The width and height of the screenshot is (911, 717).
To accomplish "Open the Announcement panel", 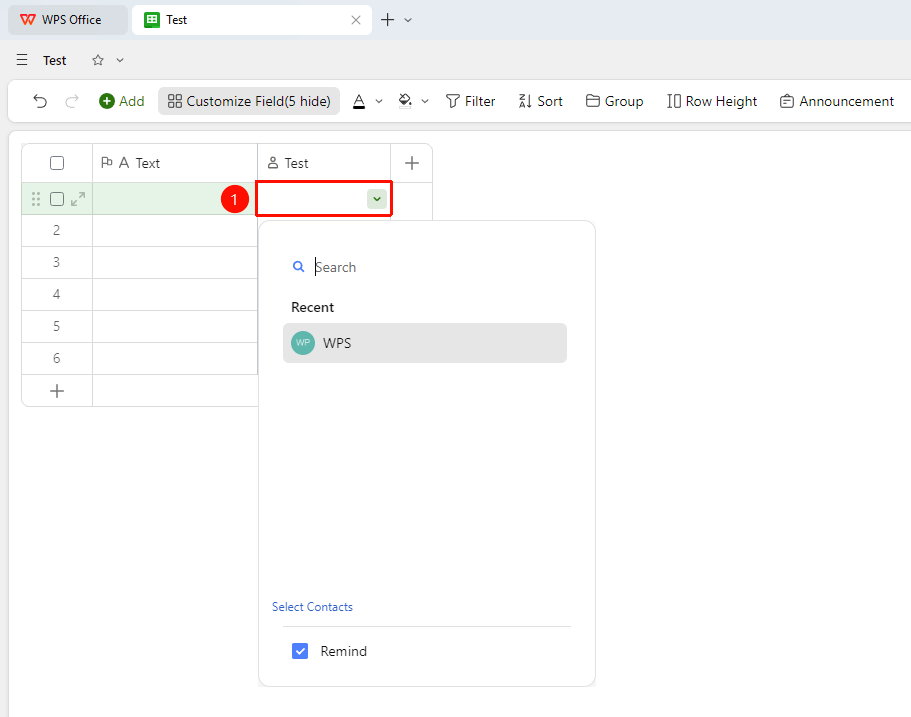I will pyautogui.click(x=837, y=101).
